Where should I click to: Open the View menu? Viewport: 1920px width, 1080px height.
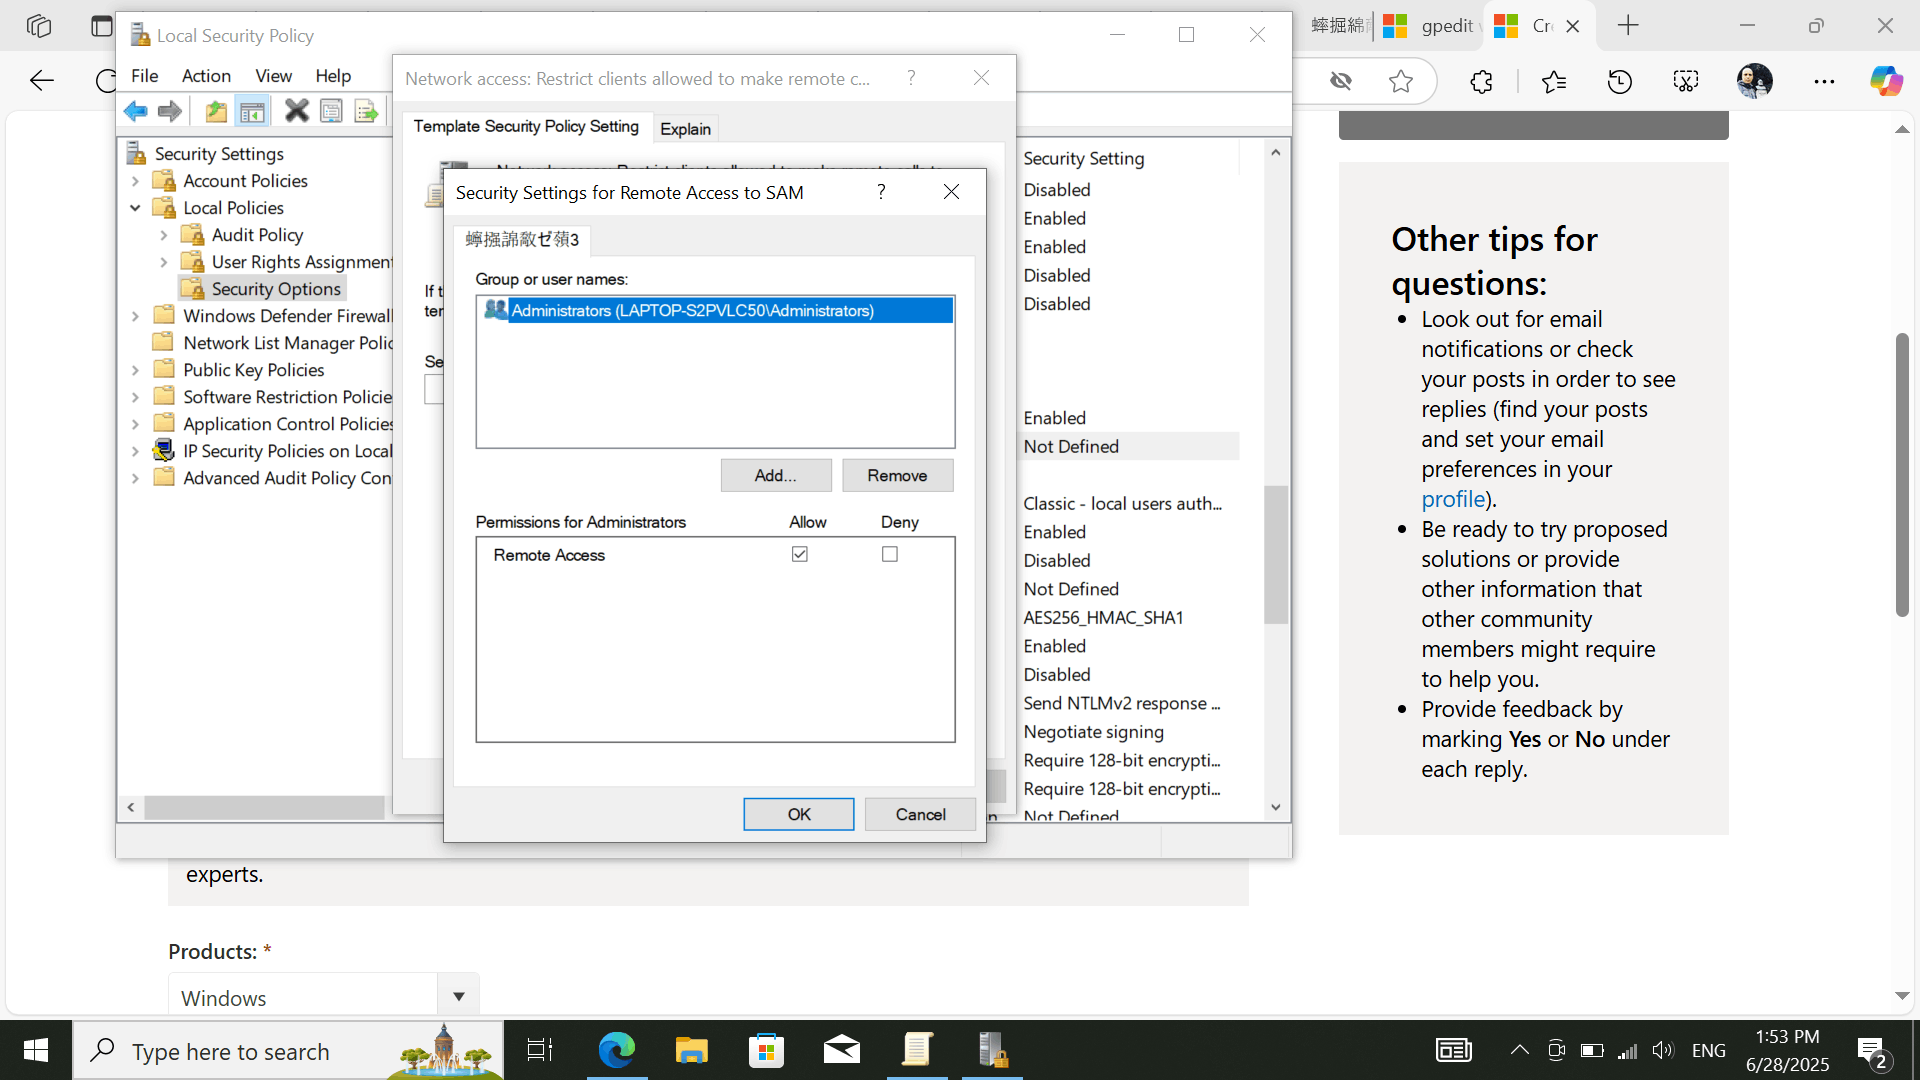tap(273, 76)
